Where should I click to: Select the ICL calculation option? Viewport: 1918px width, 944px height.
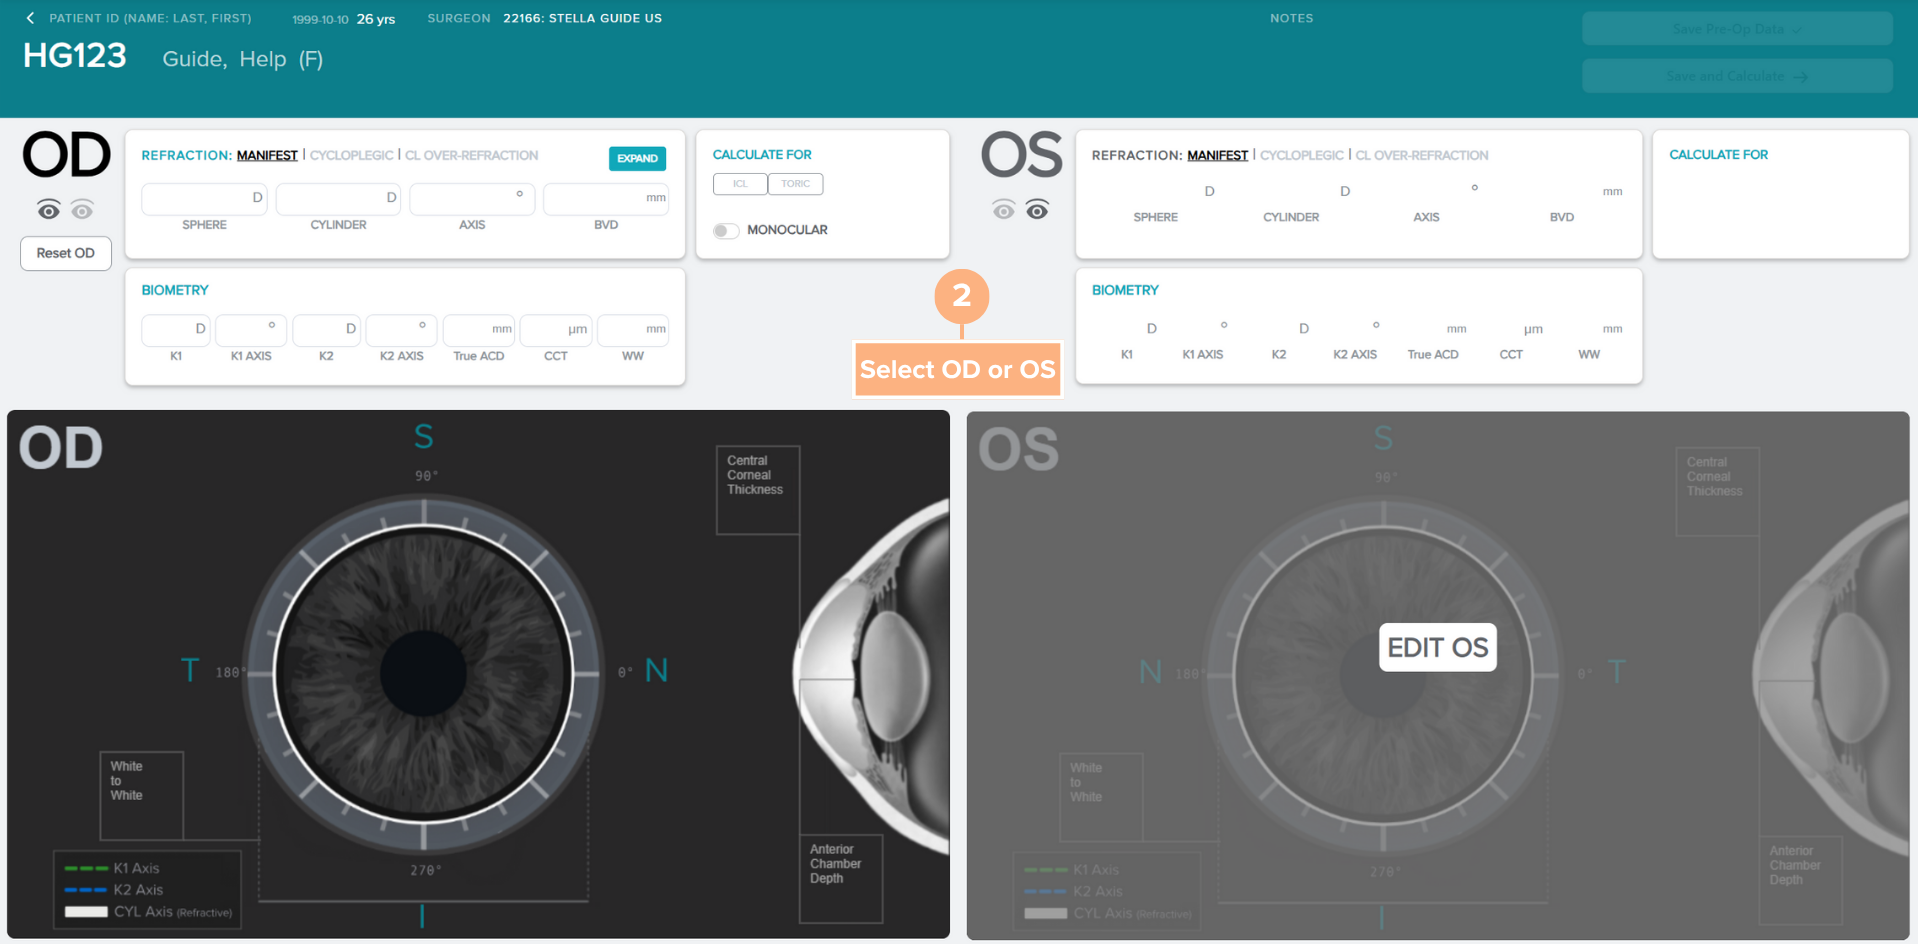(740, 184)
